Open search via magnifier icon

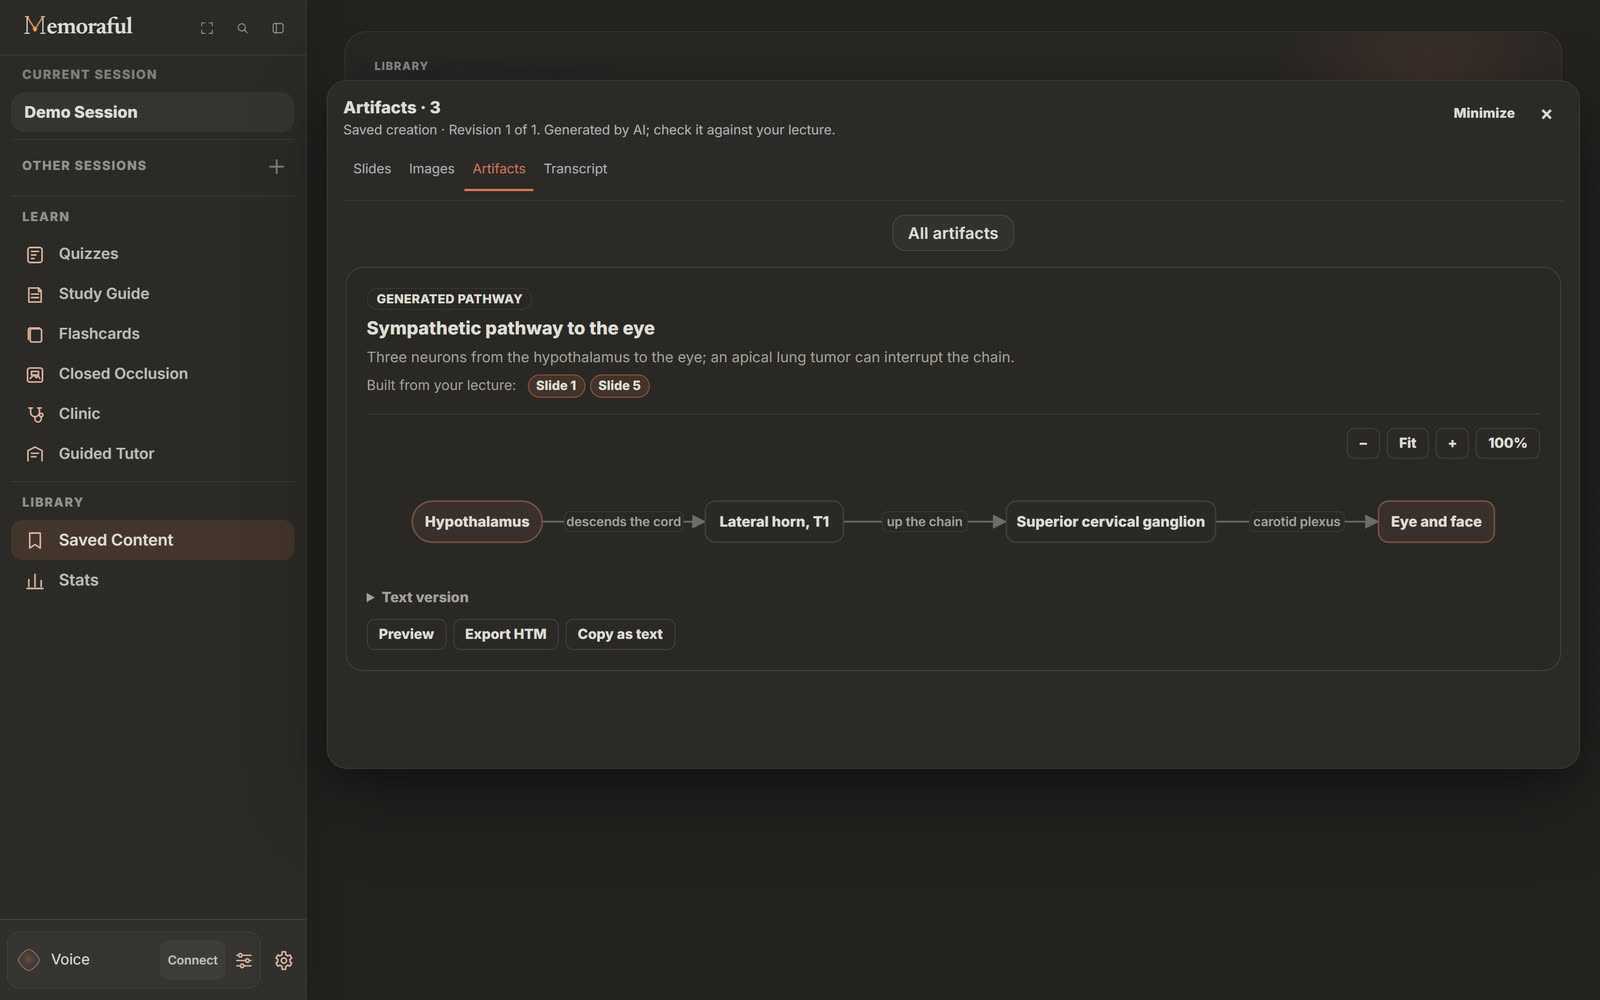pos(242,28)
